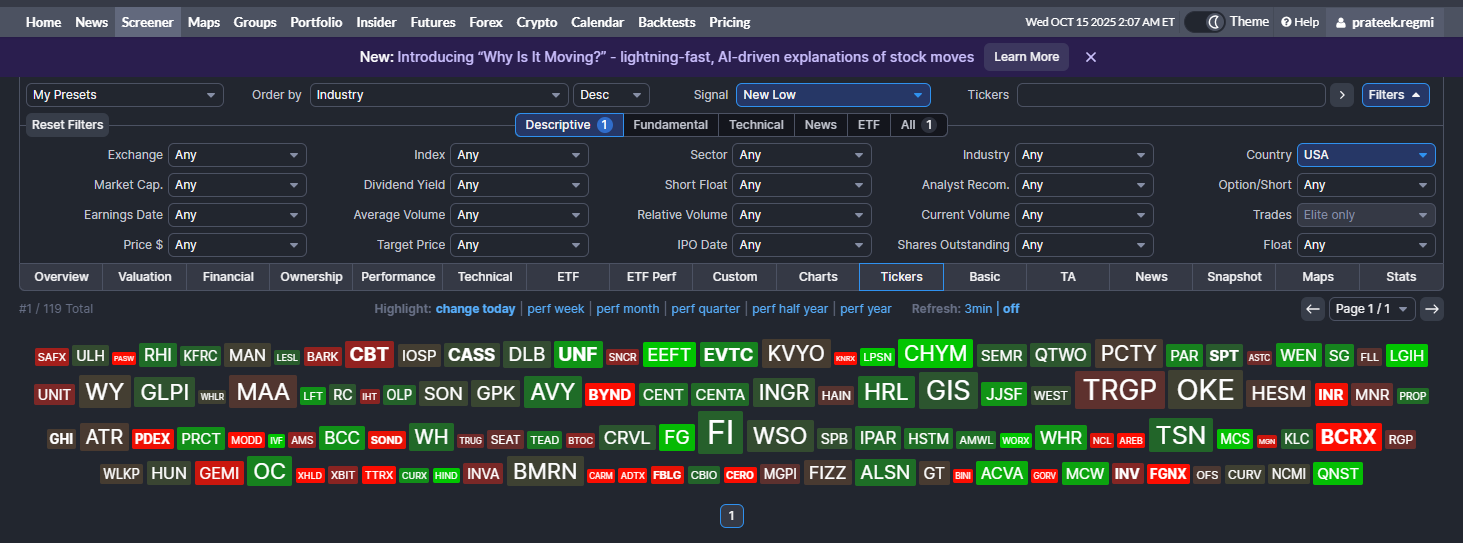The image size is (1463, 543).
Task: Open the KVYO ticker tile
Action: tap(796, 354)
